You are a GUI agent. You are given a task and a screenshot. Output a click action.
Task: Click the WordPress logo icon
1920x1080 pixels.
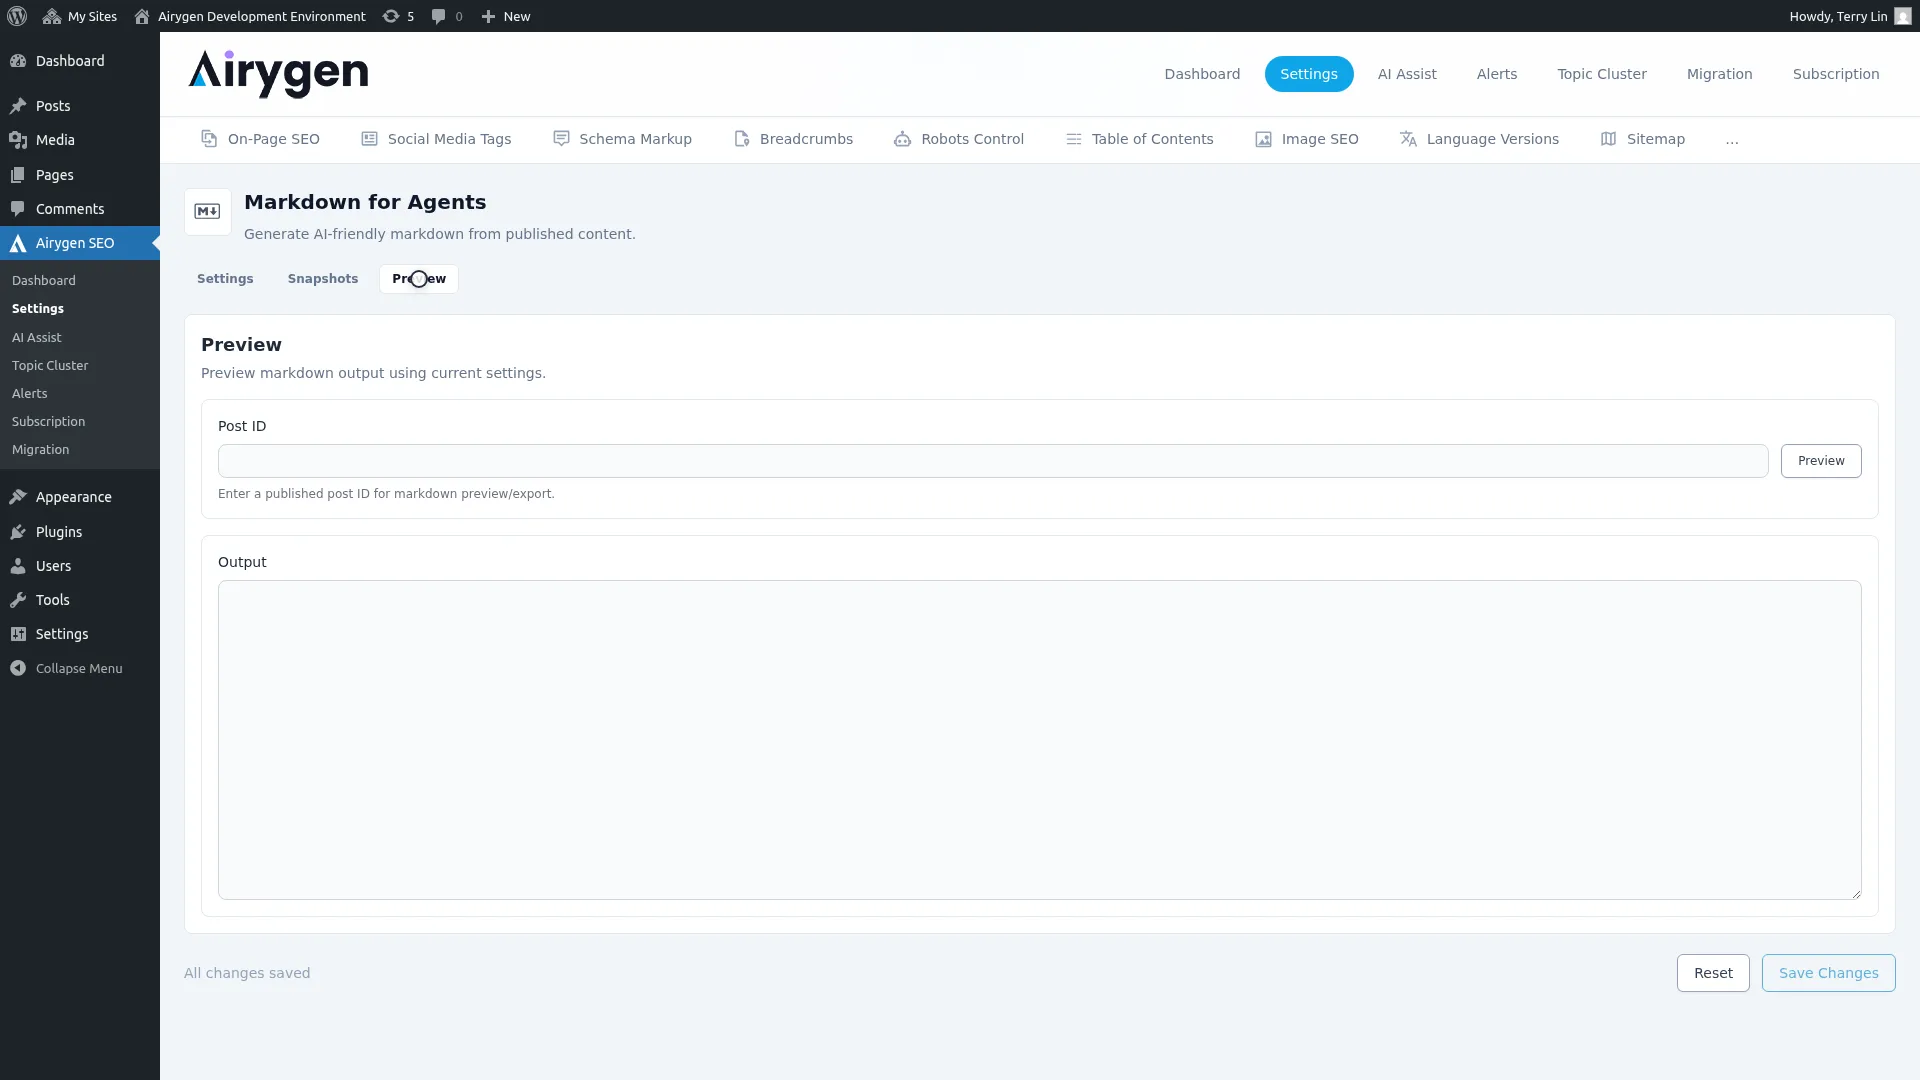(17, 16)
